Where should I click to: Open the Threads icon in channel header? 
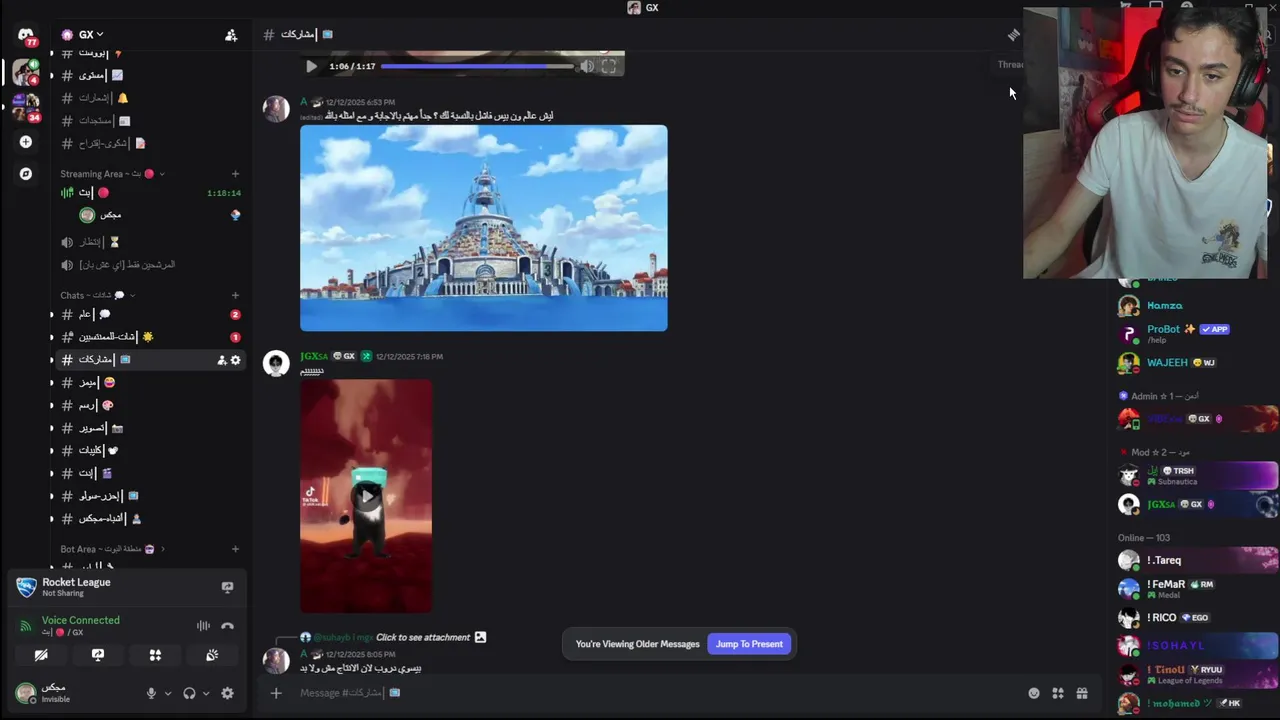click(x=1013, y=35)
